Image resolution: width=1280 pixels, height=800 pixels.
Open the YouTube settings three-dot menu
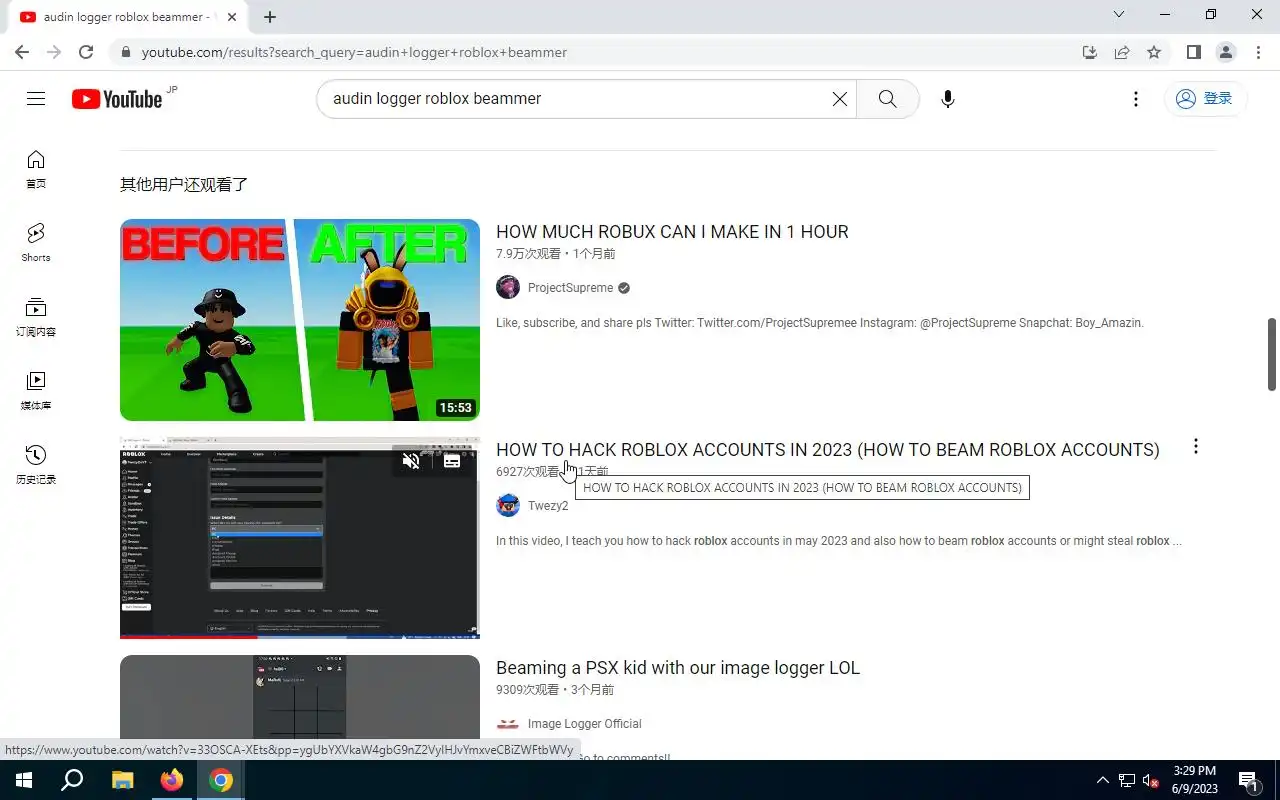tap(1135, 99)
